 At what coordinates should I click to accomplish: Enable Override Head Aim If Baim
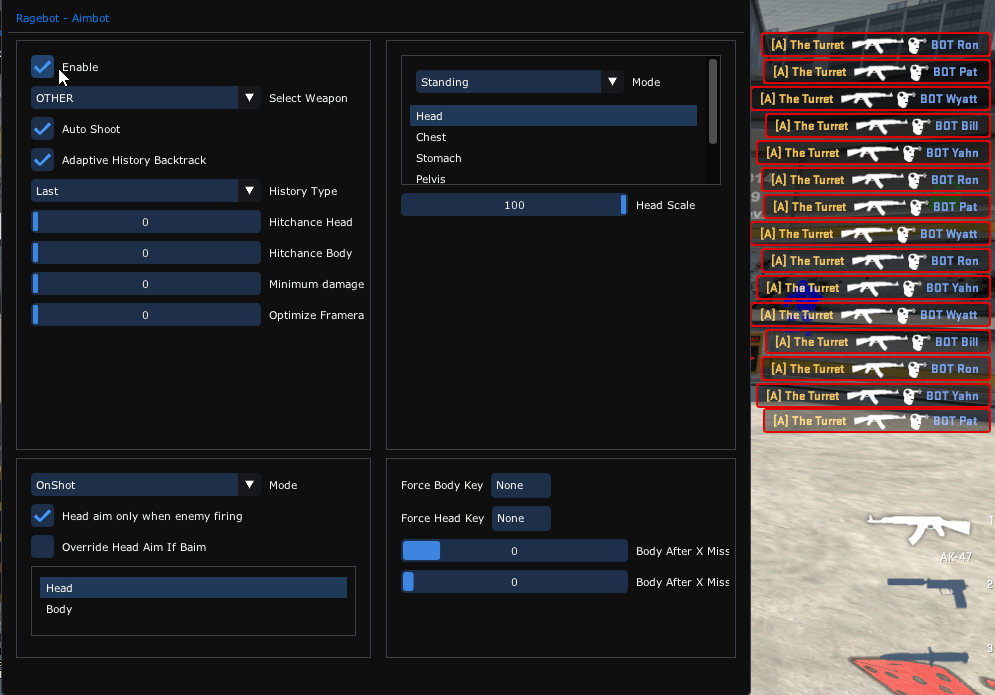[x=43, y=547]
